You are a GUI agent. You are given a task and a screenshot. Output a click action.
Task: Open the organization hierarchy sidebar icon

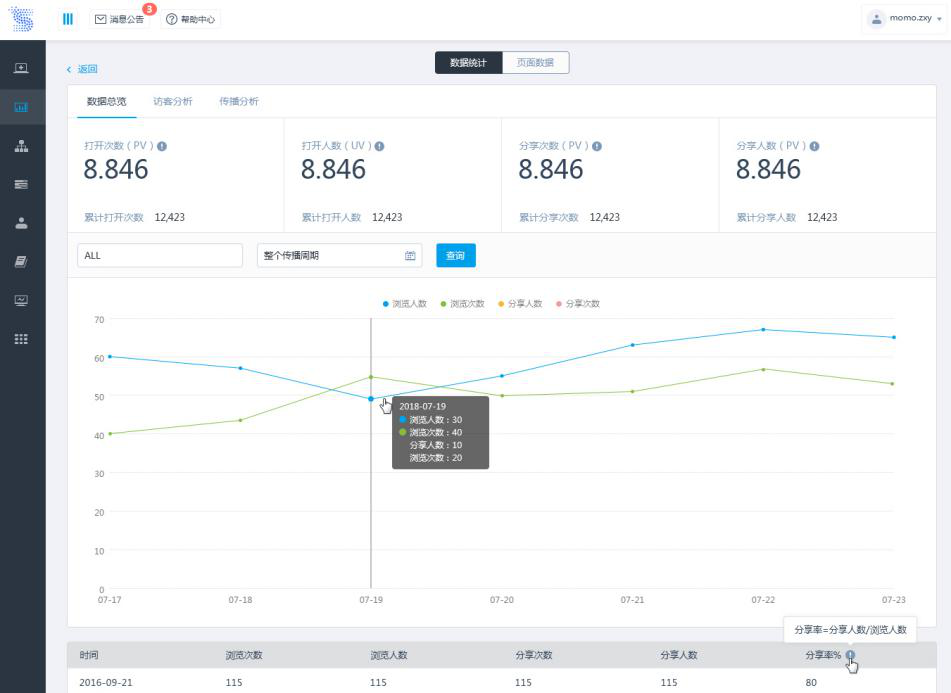coord(21,146)
